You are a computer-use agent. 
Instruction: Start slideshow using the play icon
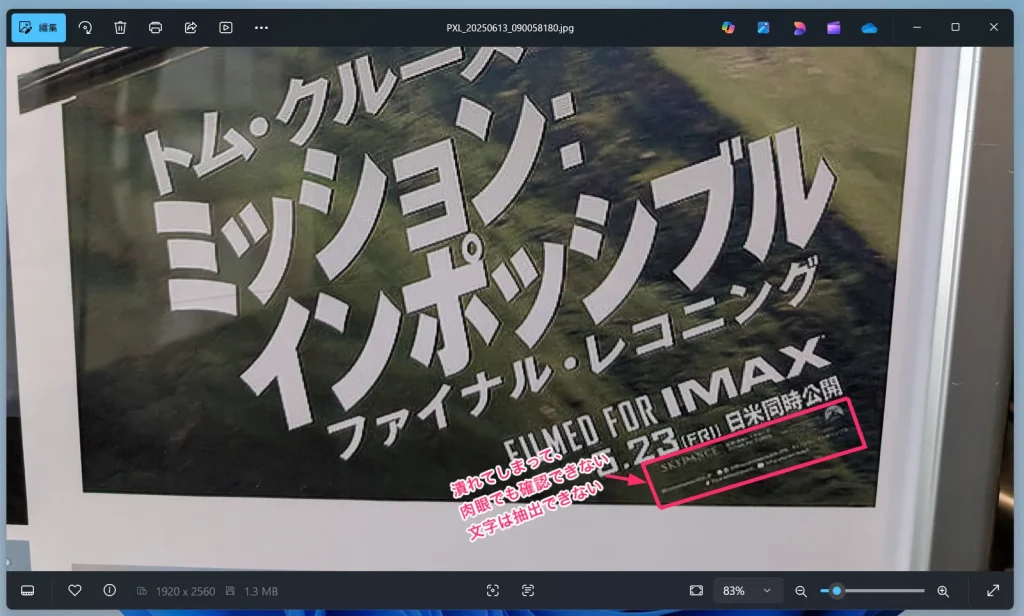coord(226,27)
